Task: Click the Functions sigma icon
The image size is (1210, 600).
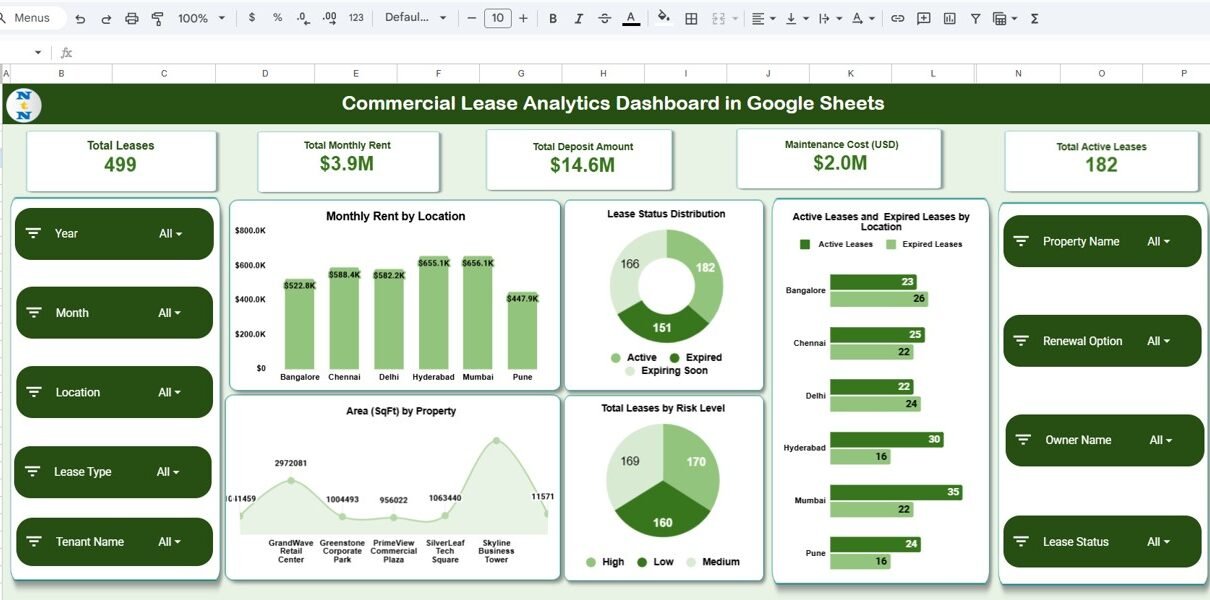Action: (x=1034, y=18)
